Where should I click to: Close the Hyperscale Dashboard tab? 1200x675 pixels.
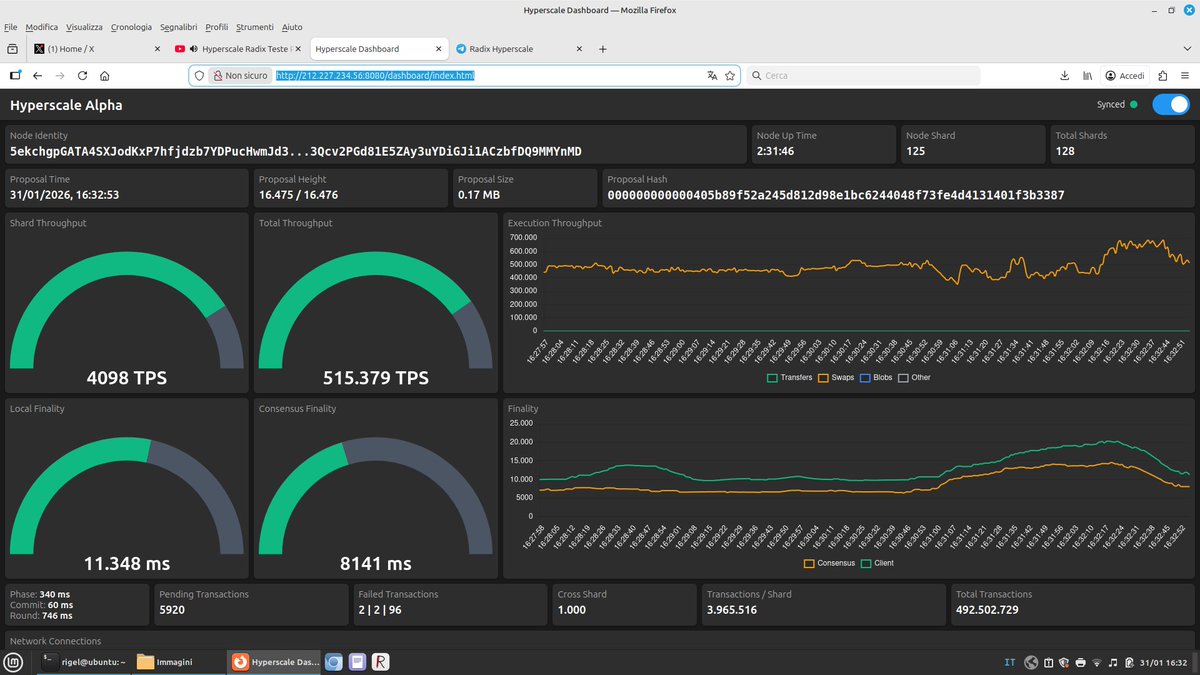click(438, 48)
